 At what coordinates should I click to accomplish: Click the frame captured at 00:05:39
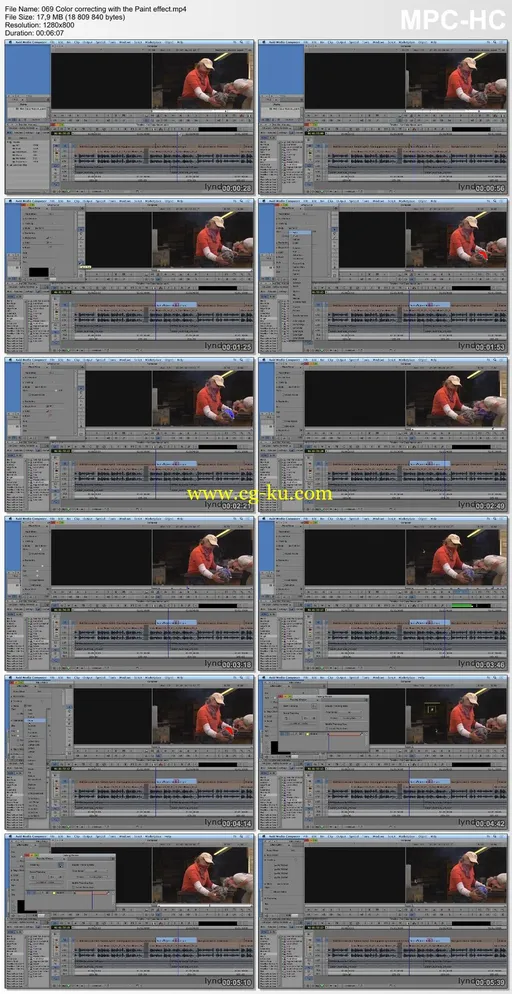383,912
